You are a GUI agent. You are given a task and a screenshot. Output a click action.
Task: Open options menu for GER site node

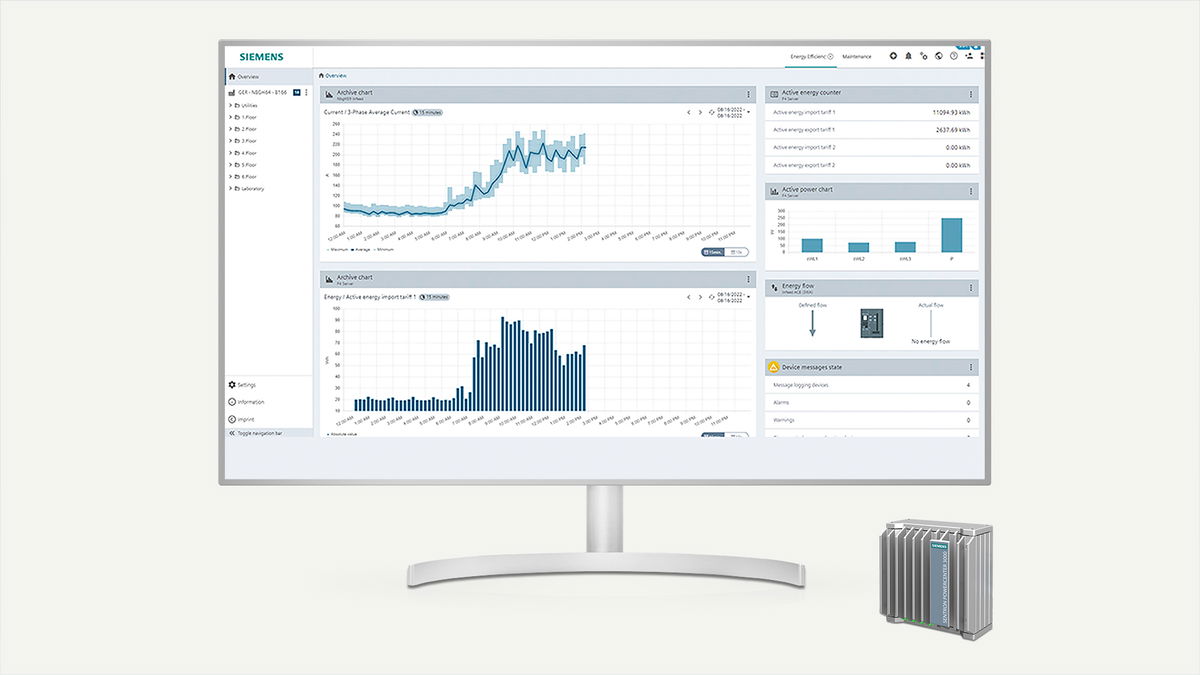click(306, 92)
